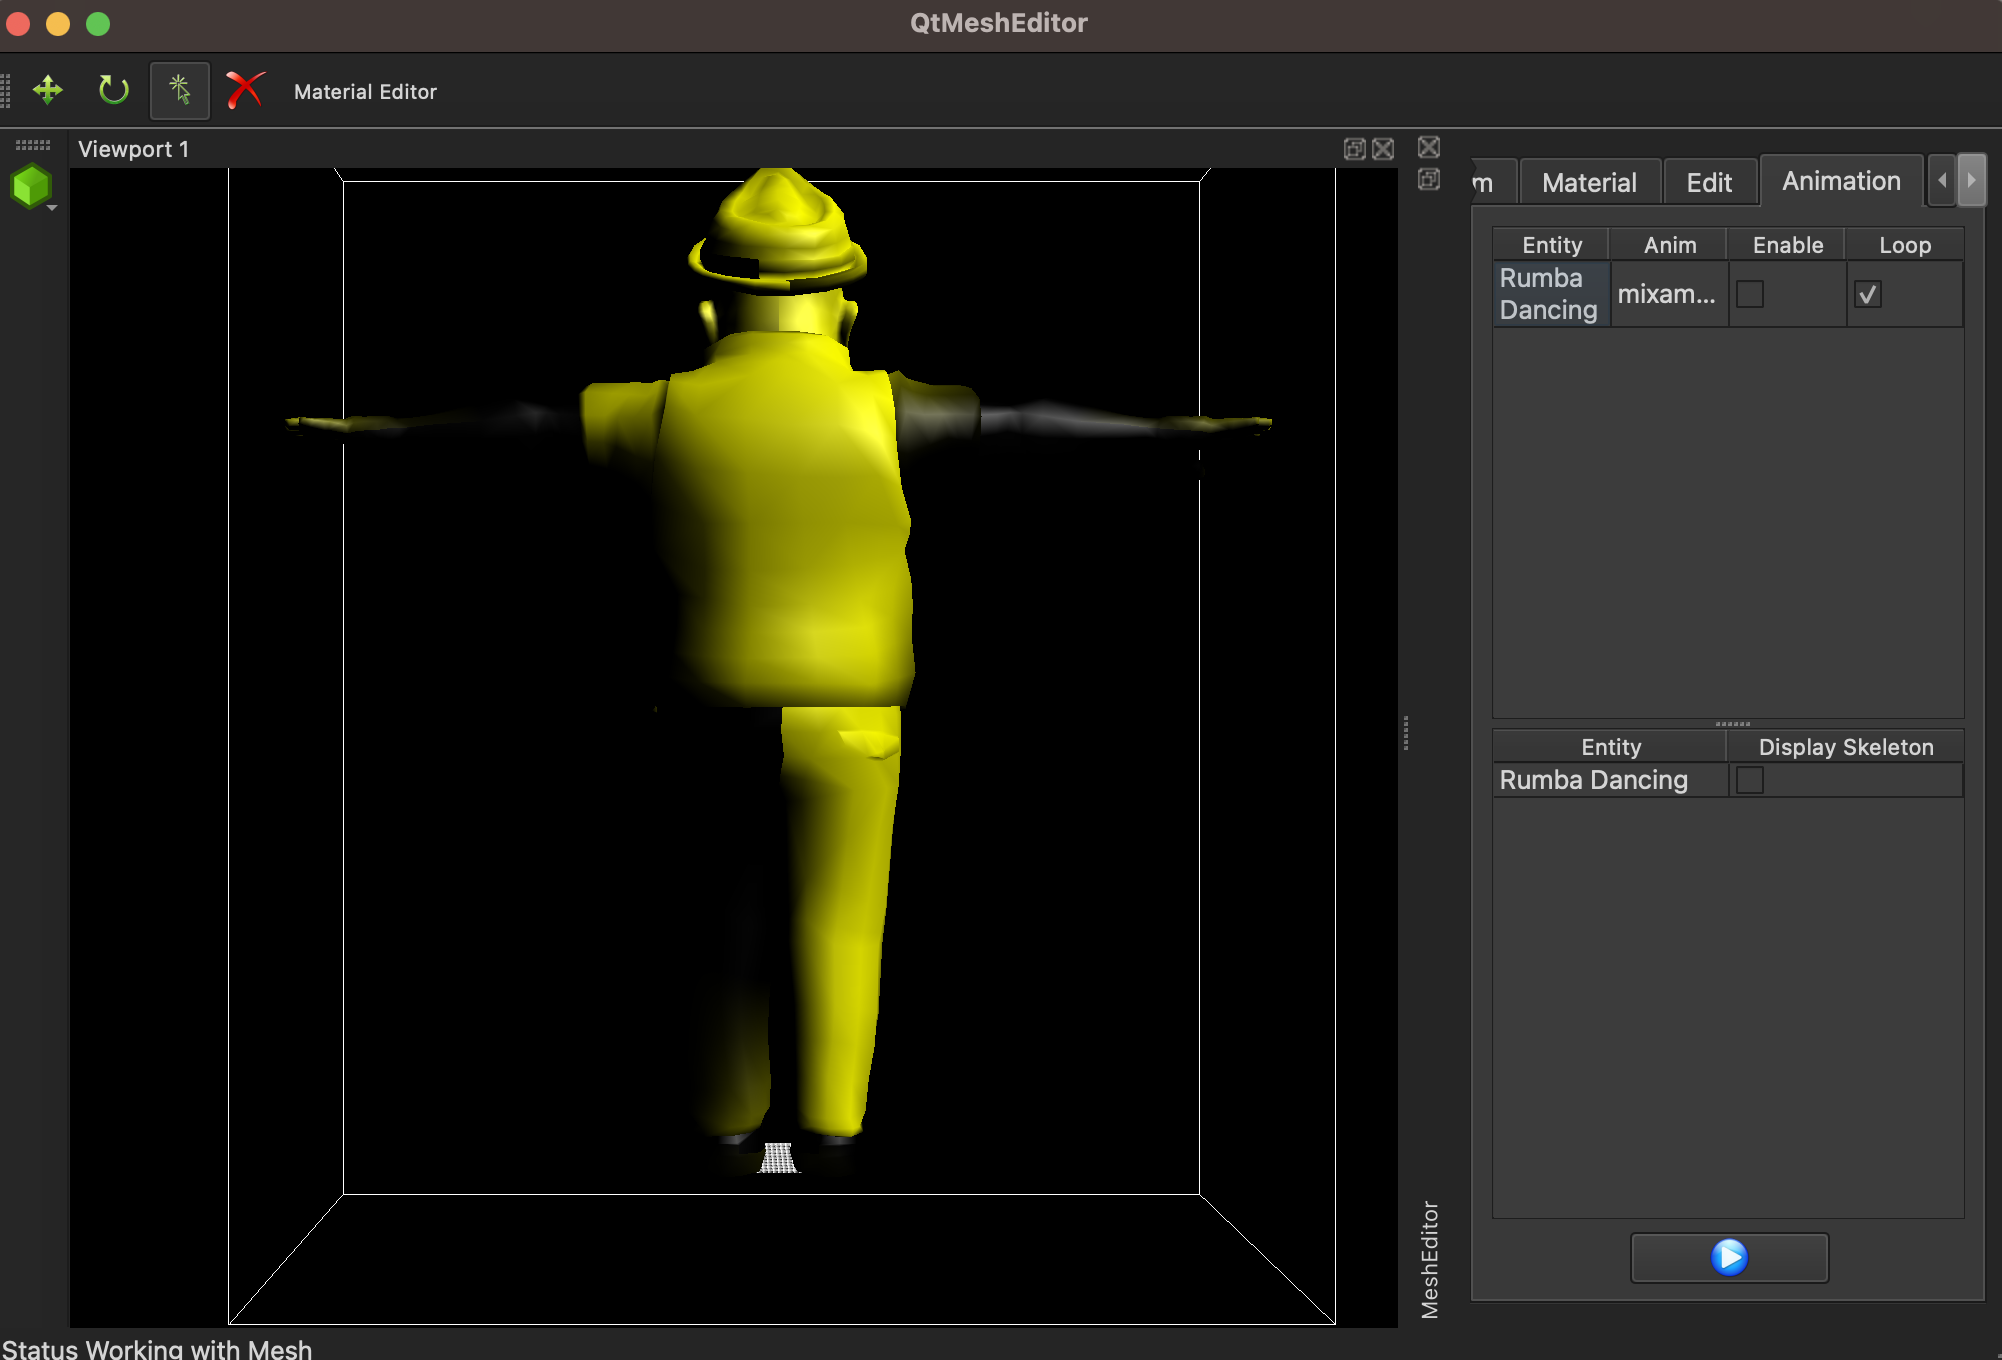Open the cube icon dropdown arrow
The image size is (2002, 1360).
click(x=52, y=207)
